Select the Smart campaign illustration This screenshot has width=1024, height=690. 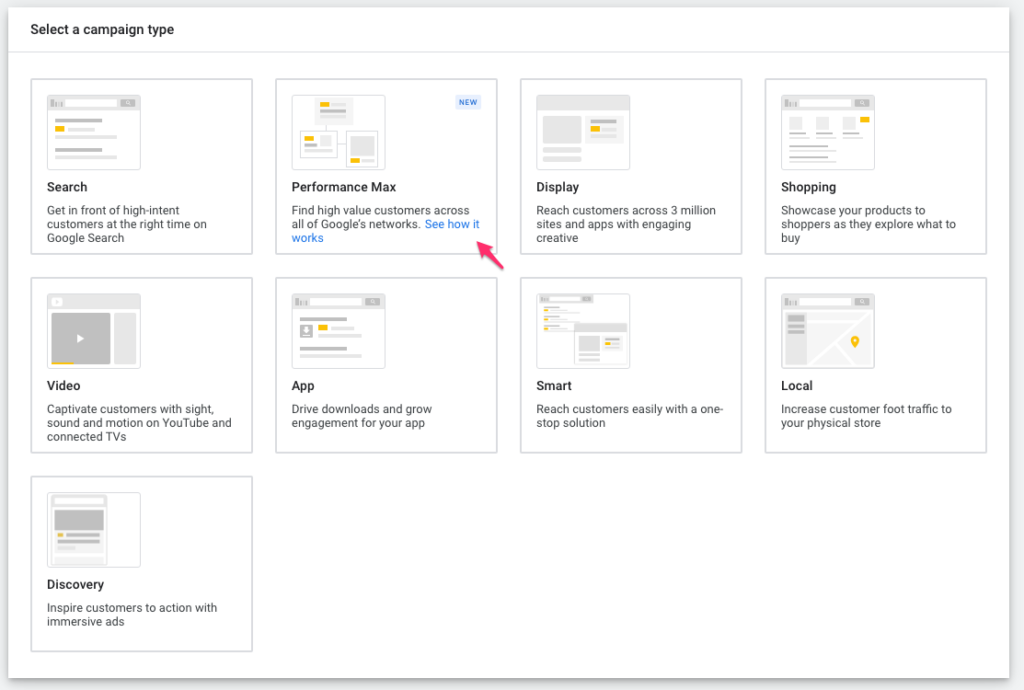tap(583, 331)
